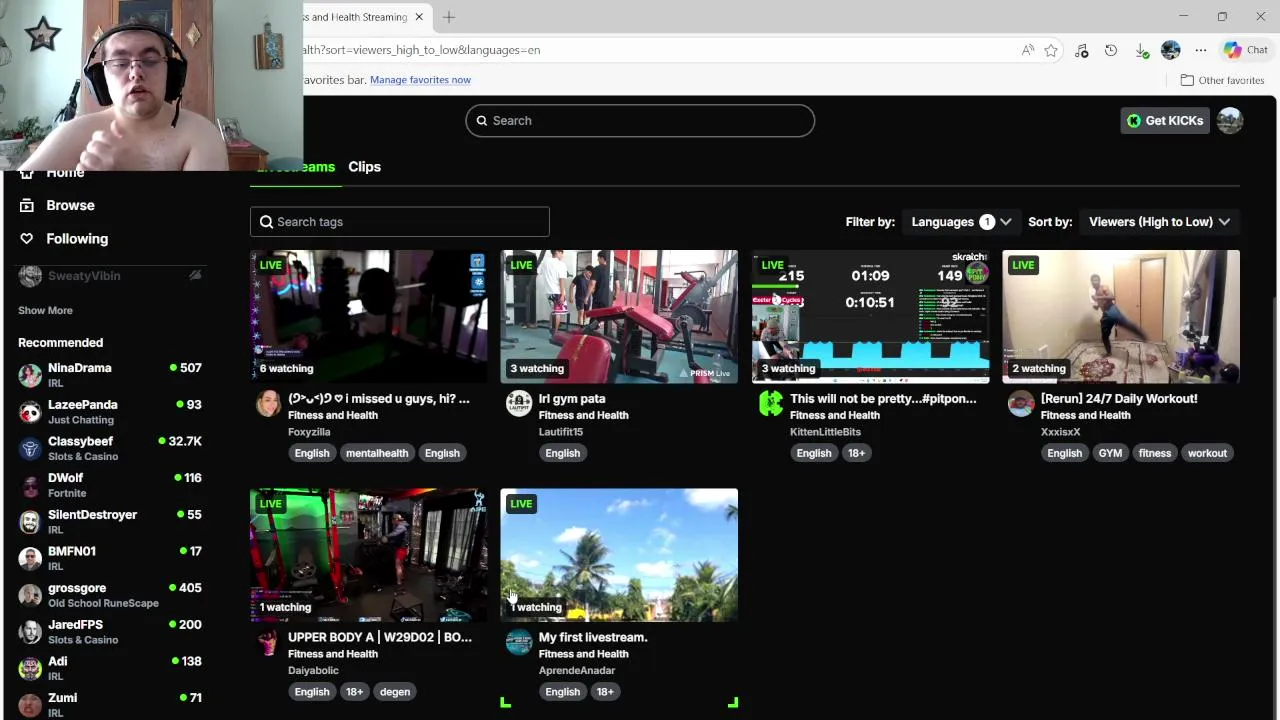Click the Following heart icon
This screenshot has width=1280, height=720.
click(27, 238)
